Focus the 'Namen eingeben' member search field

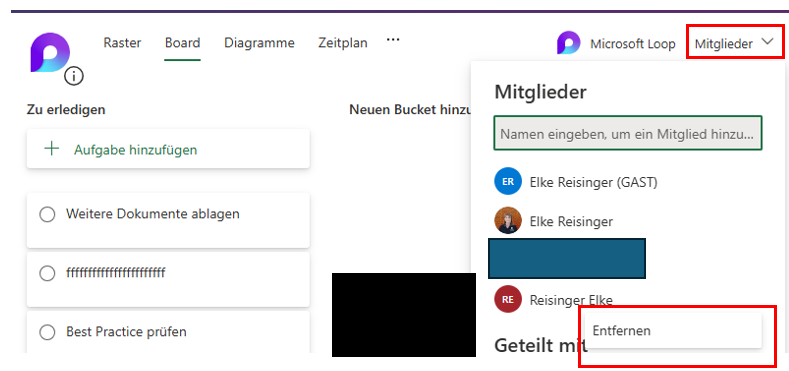[x=627, y=133]
